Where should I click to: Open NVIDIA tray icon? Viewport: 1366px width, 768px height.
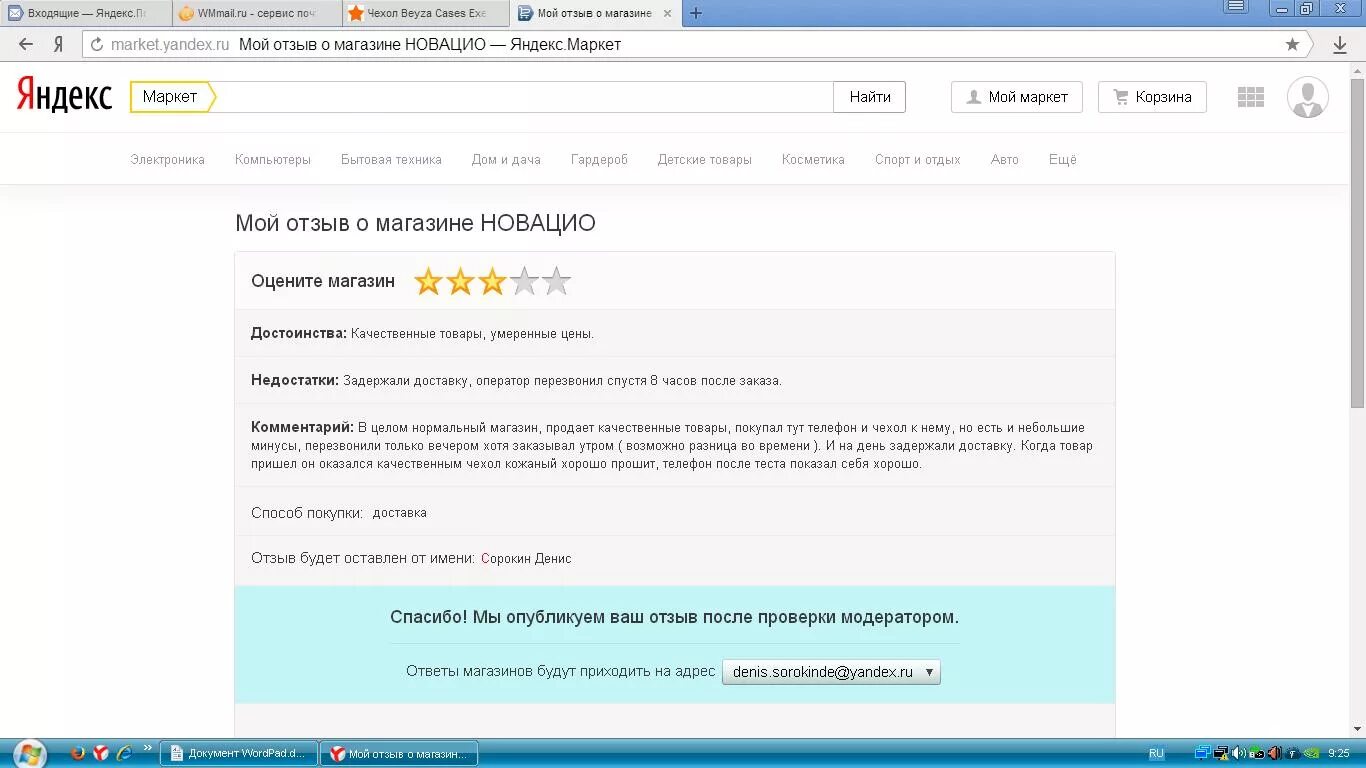[1311, 753]
